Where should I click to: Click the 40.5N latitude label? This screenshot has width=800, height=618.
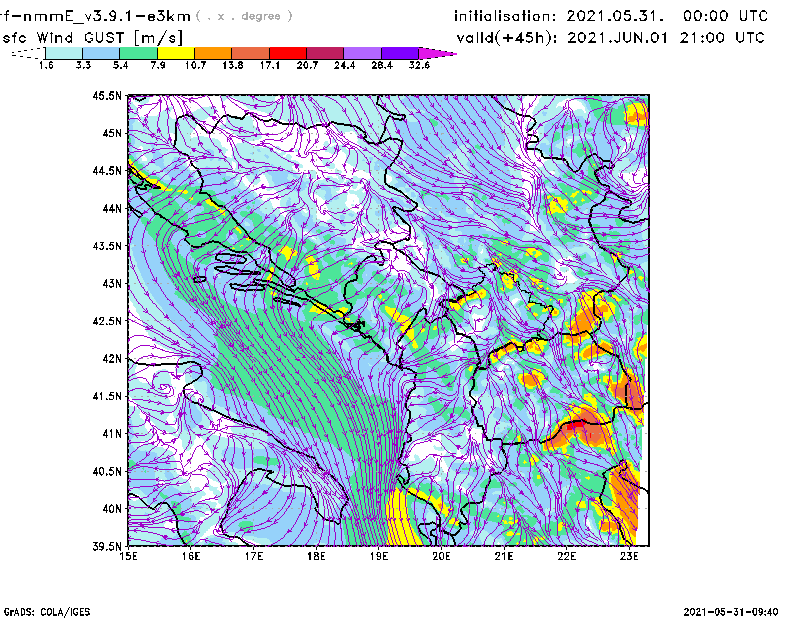[x=107, y=471]
